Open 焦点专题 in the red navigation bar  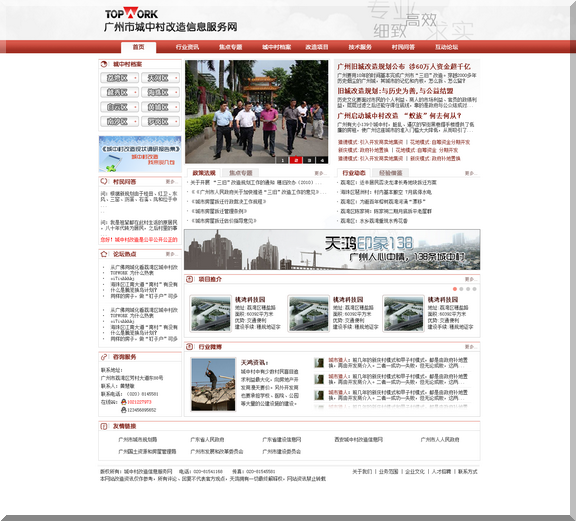point(231,47)
